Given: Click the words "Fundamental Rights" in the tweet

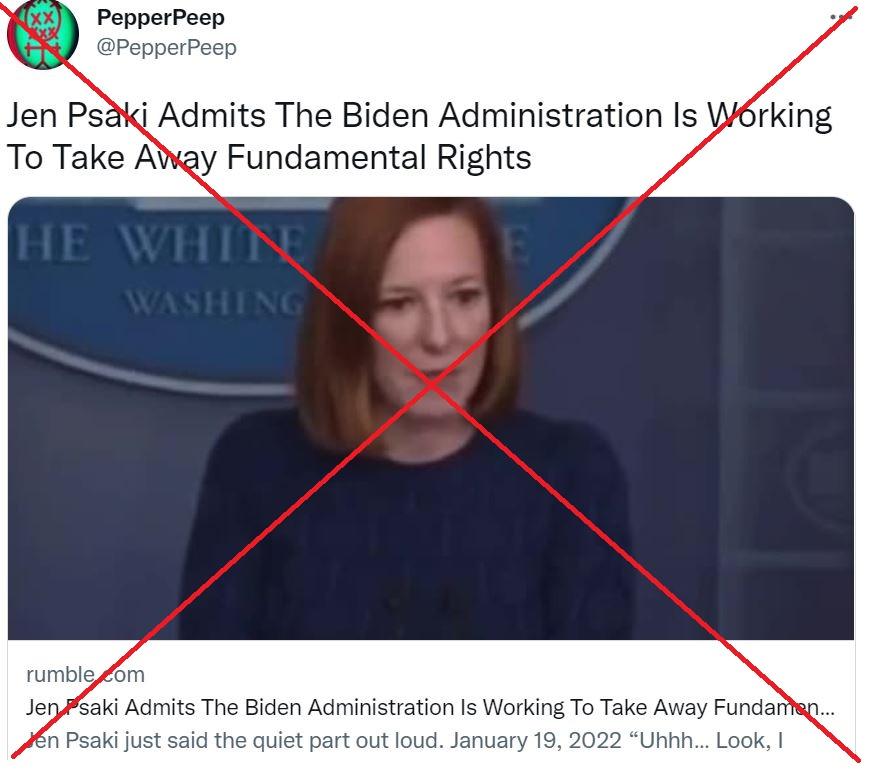Looking at the screenshot, I should pos(379,157).
